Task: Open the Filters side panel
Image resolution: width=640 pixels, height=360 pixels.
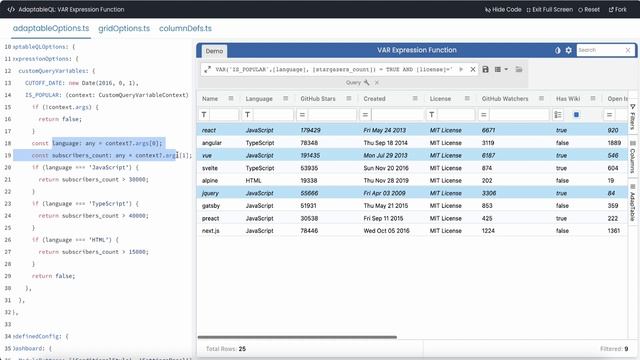Action: click(633, 117)
